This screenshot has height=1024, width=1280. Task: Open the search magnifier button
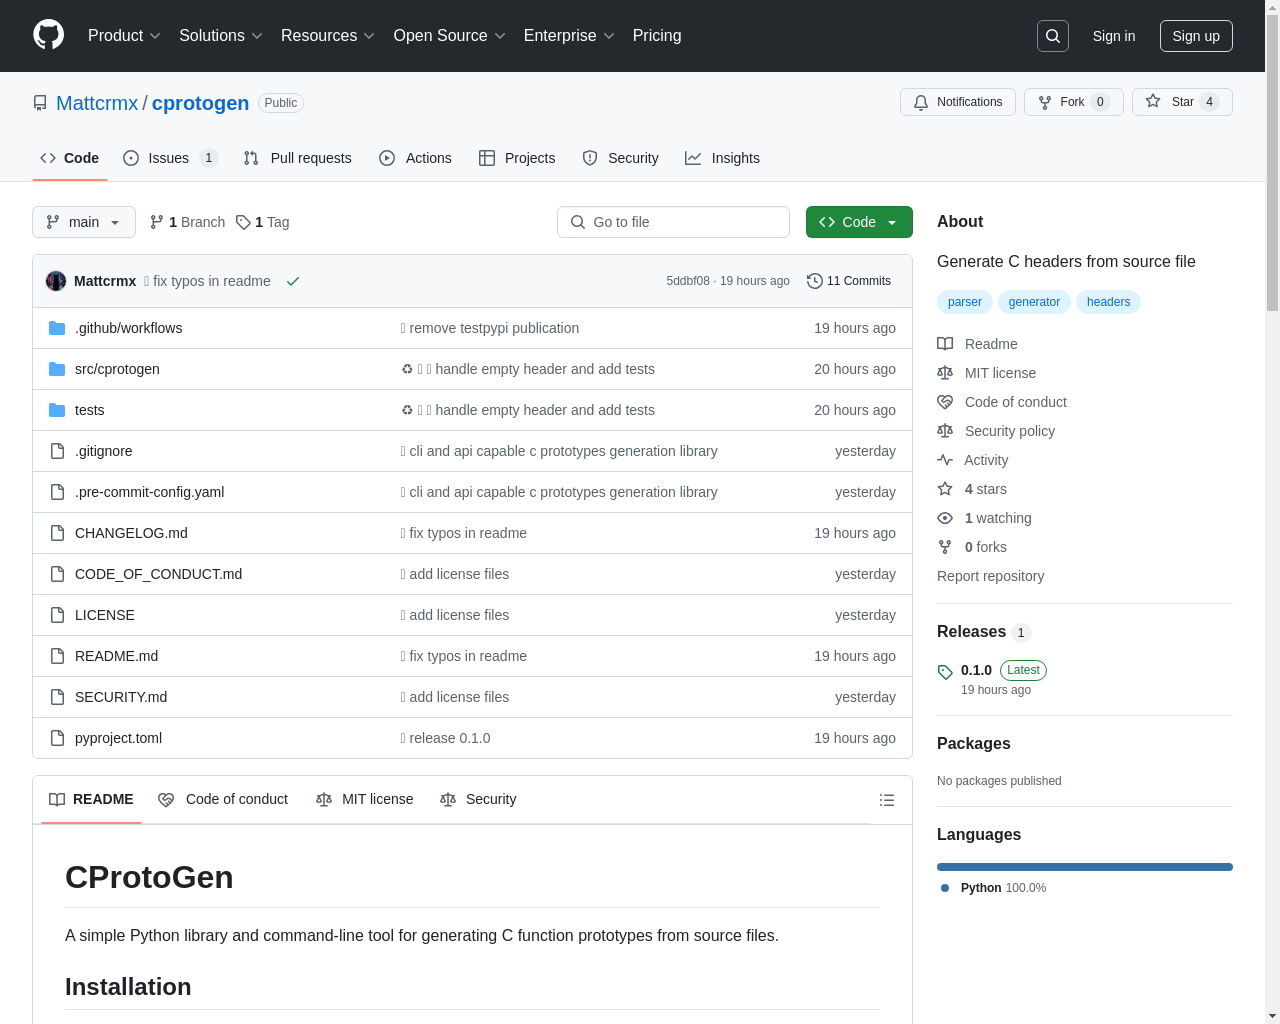(x=1053, y=36)
